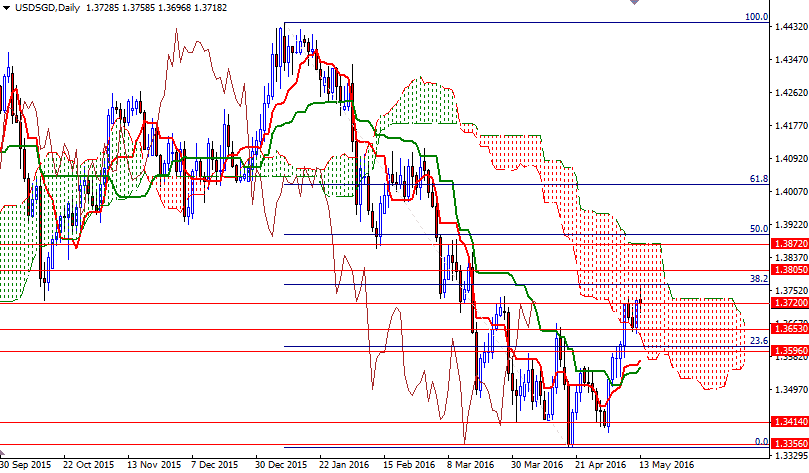Click the red 1.34140 price tag
The image size is (809, 473).
[789, 422]
